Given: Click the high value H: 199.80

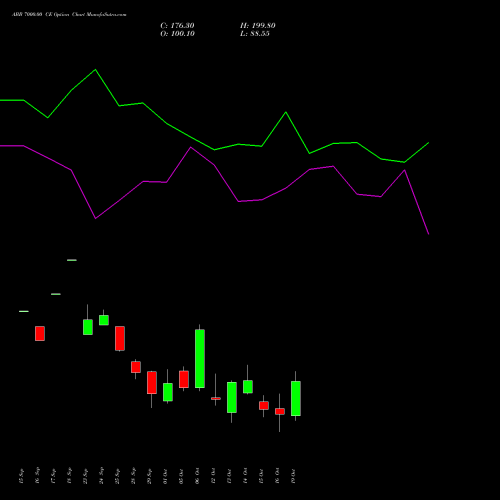Looking at the screenshot, I should click(258, 26).
